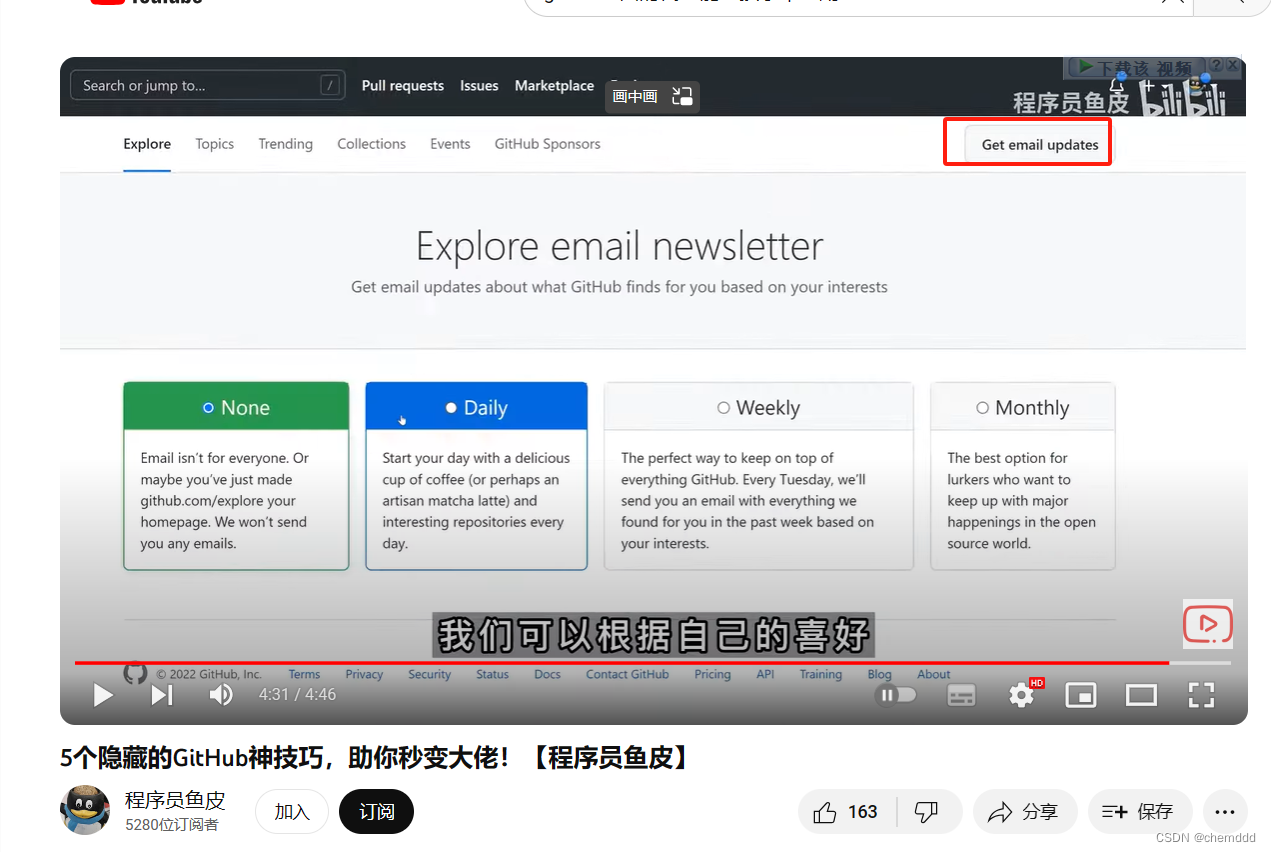This screenshot has width=1271, height=852.
Task: Select the None email frequency radio
Action: [x=208, y=408]
